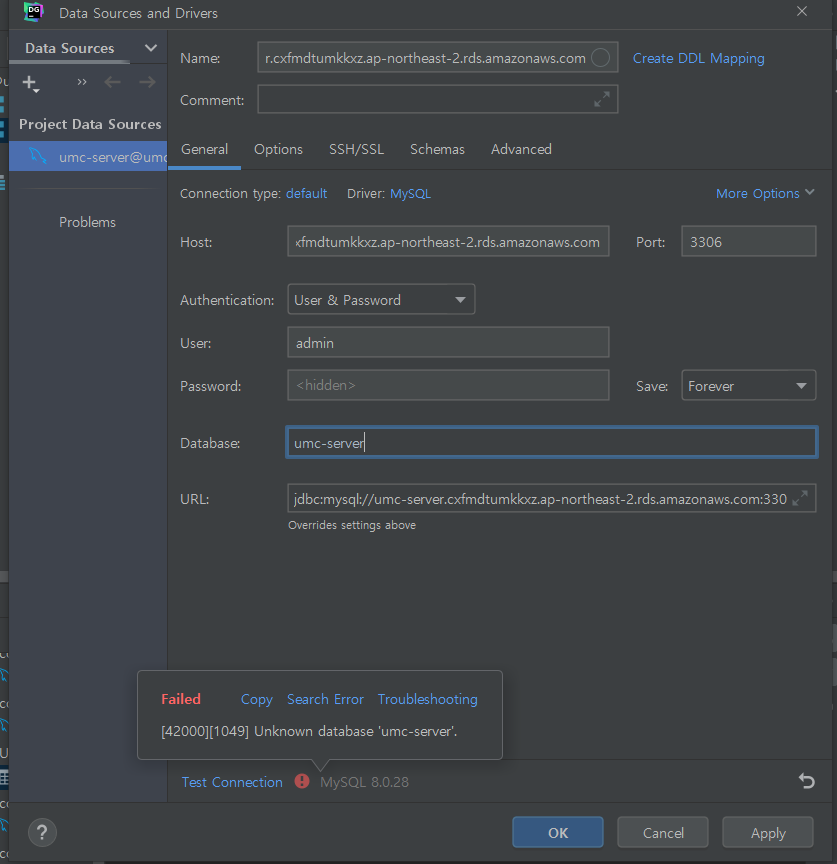Focus the User field showing admin
The image size is (837, 864).
(x=448, y=342)
